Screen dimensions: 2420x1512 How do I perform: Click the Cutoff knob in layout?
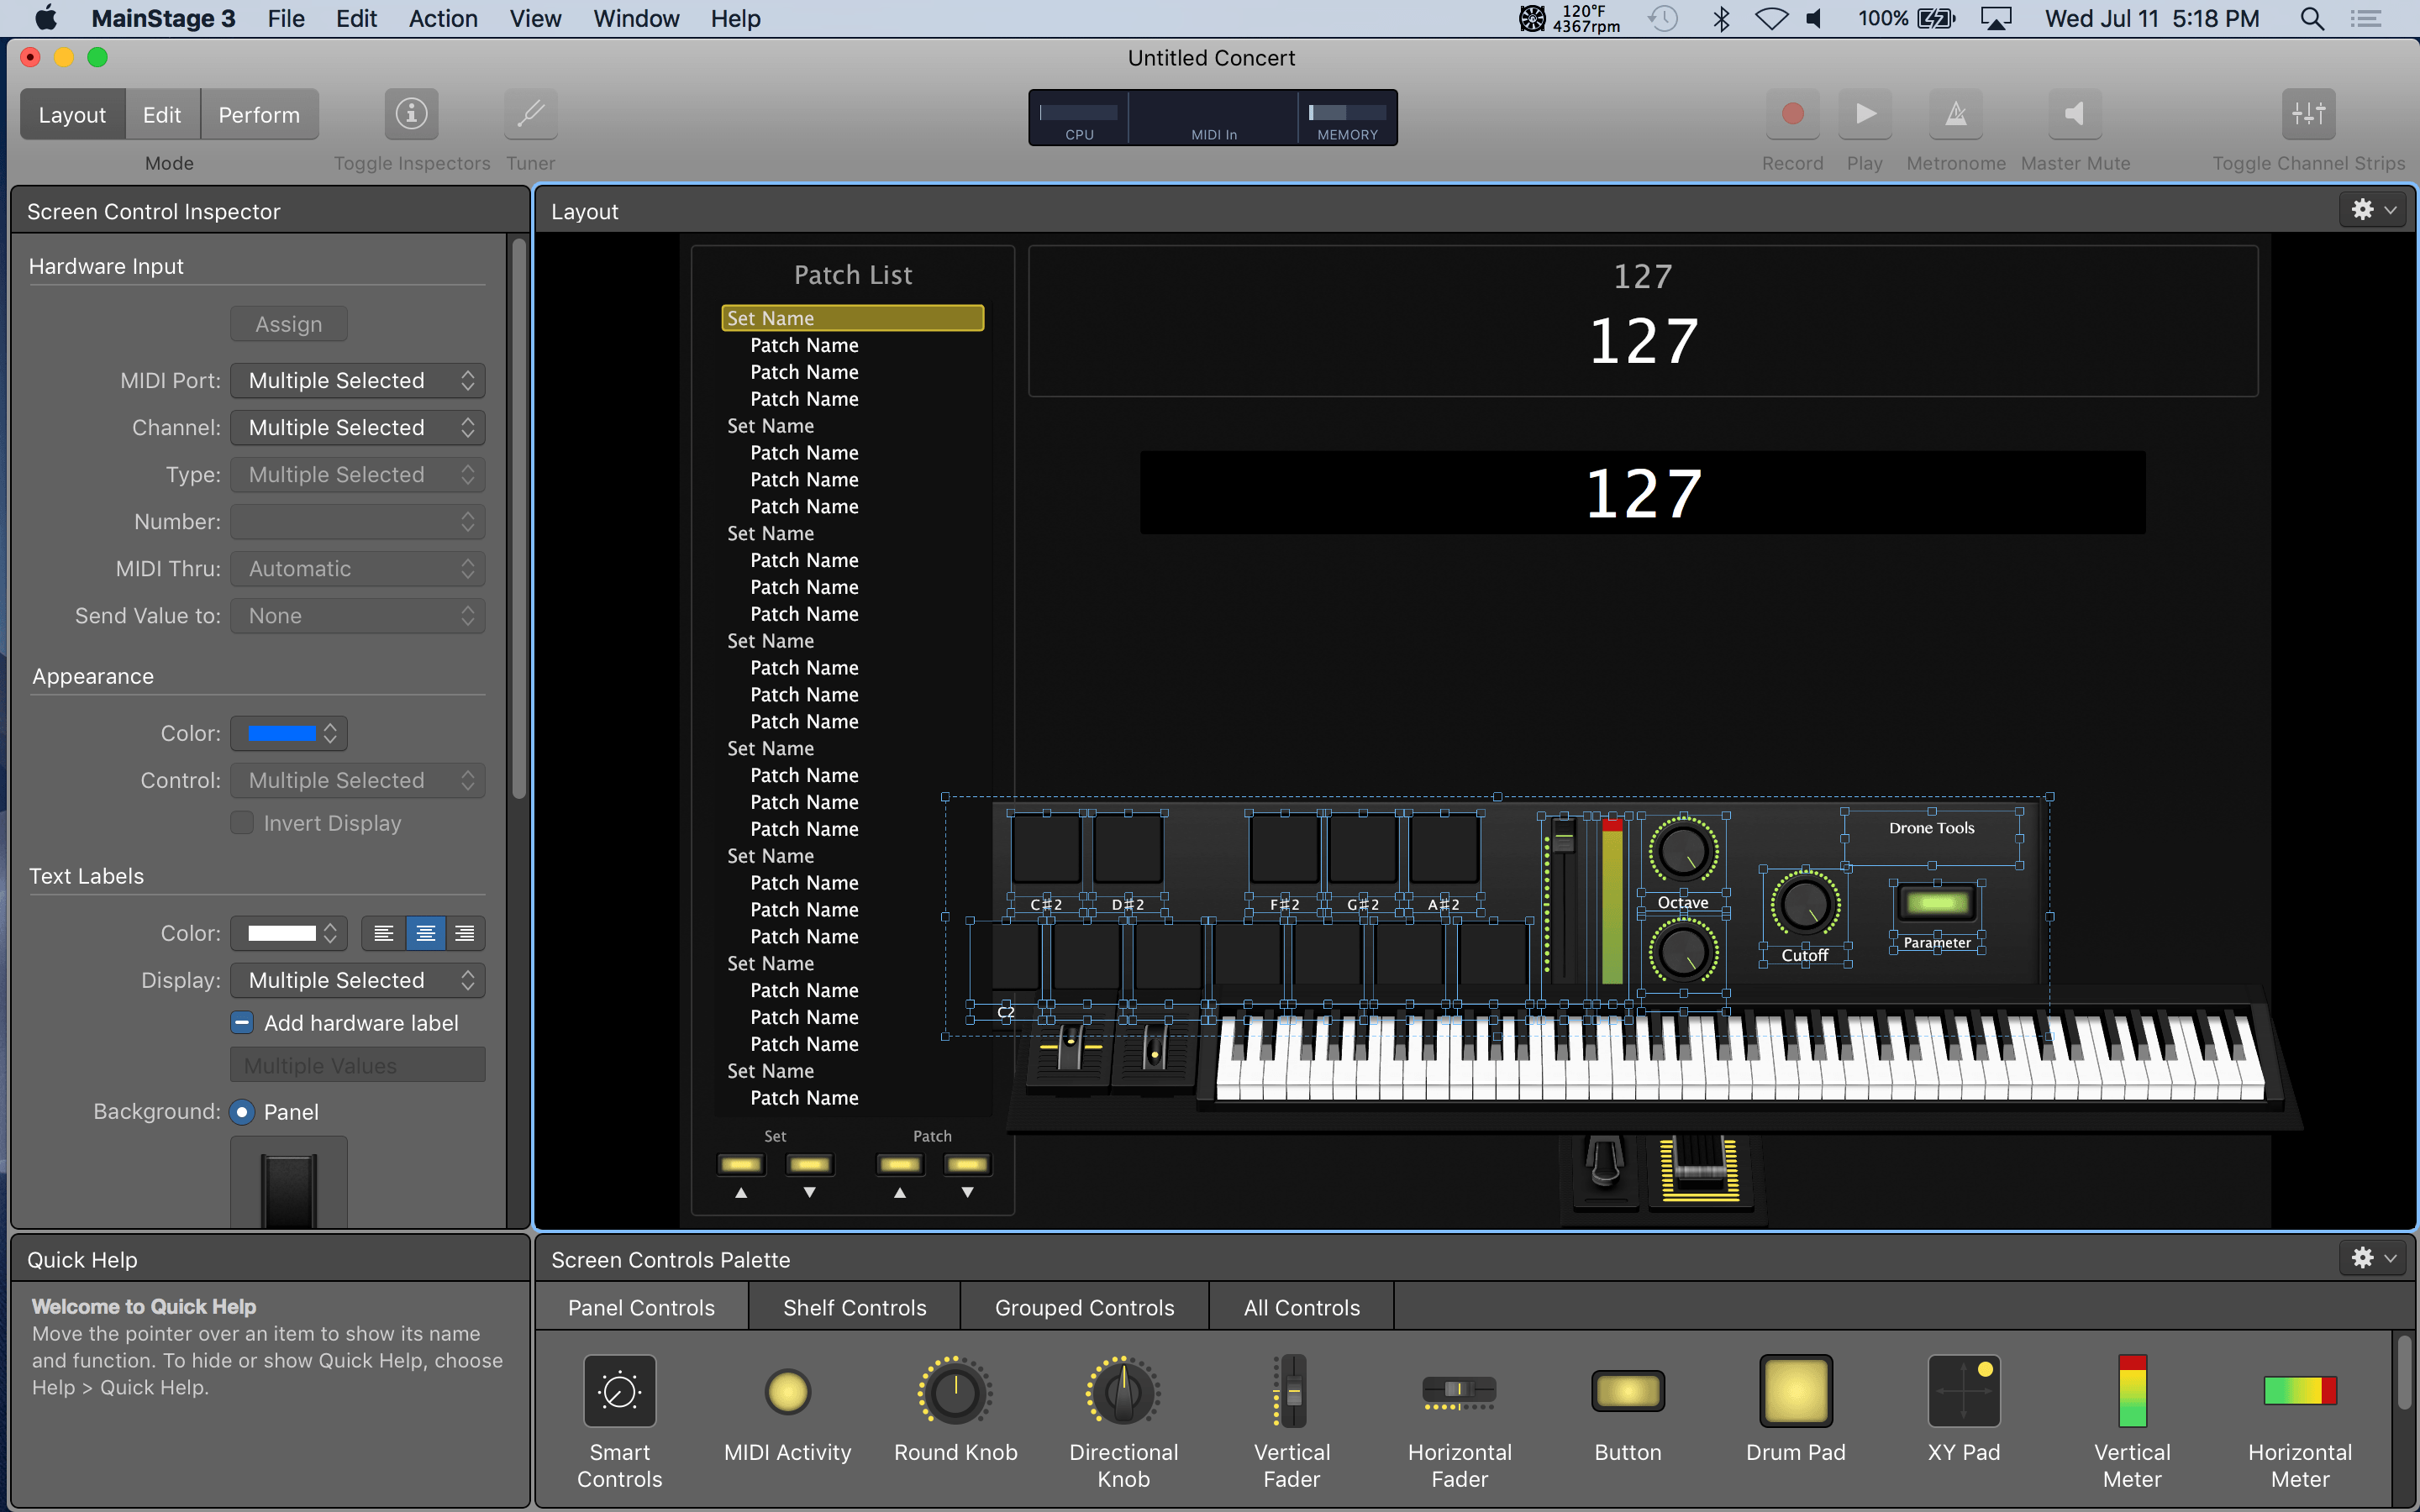[x=1804, y=904]
